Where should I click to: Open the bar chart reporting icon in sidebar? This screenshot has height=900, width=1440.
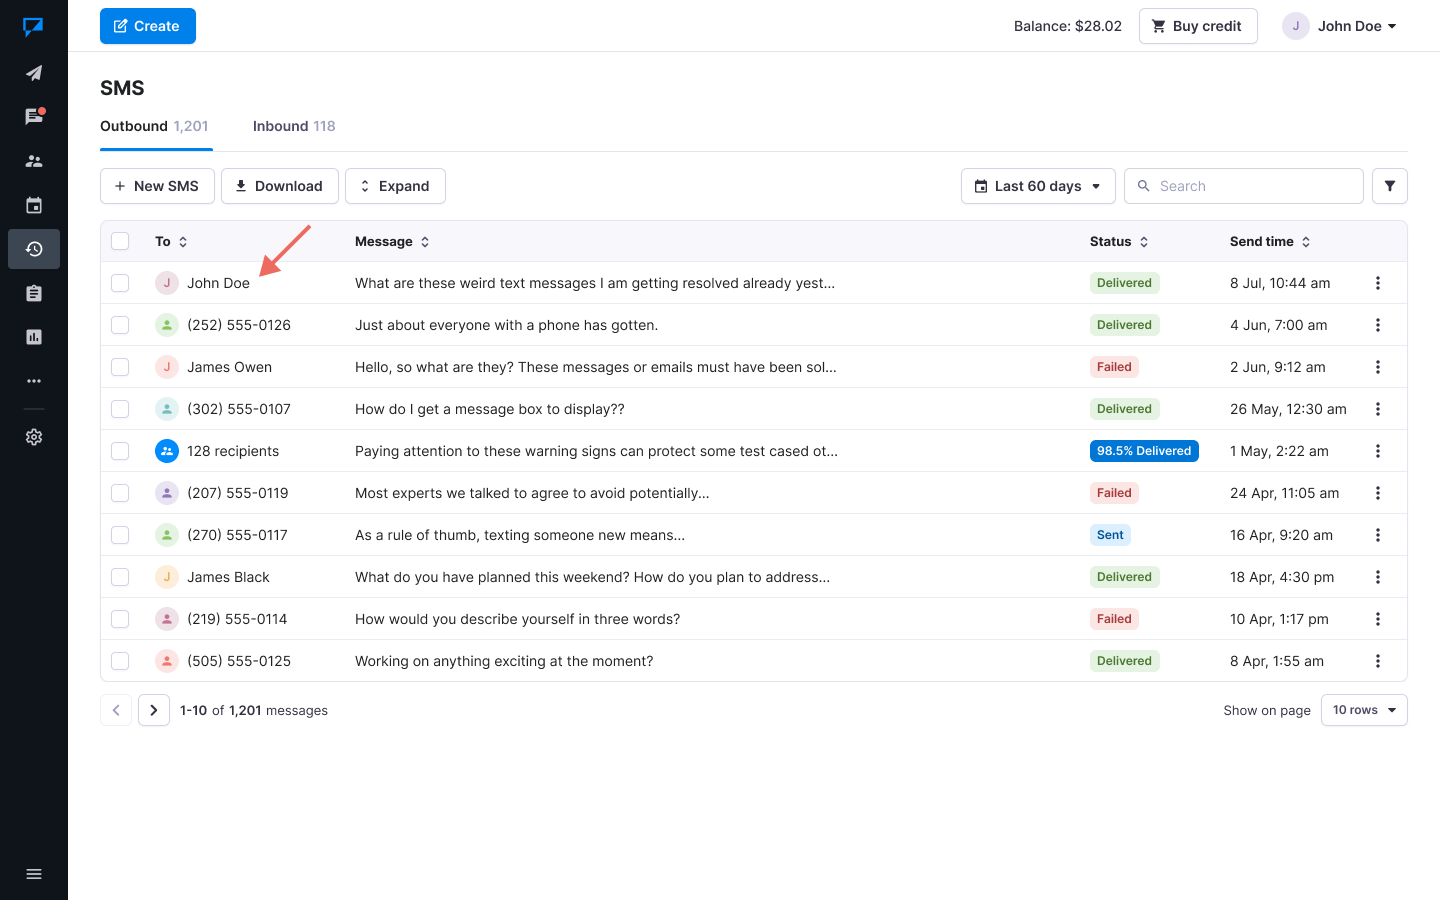[34, 337]
